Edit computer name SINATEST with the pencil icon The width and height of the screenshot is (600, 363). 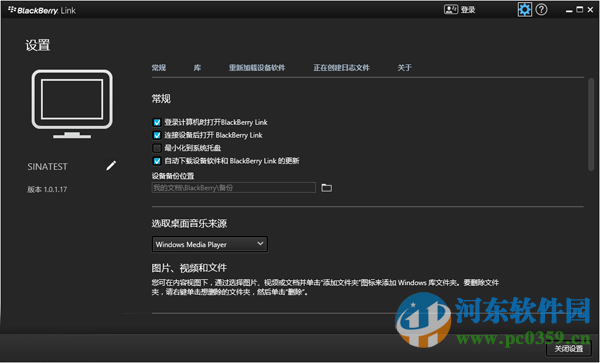(111, 166)
